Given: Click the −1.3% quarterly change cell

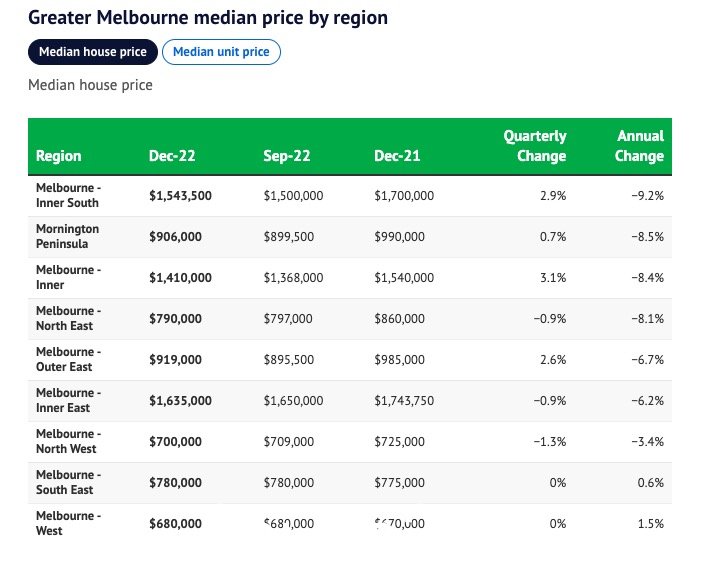Looking at the screenshot, I should point(550,441).
